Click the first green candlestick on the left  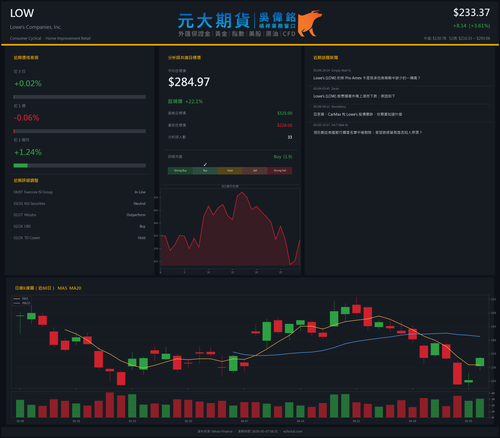[20, 315]
